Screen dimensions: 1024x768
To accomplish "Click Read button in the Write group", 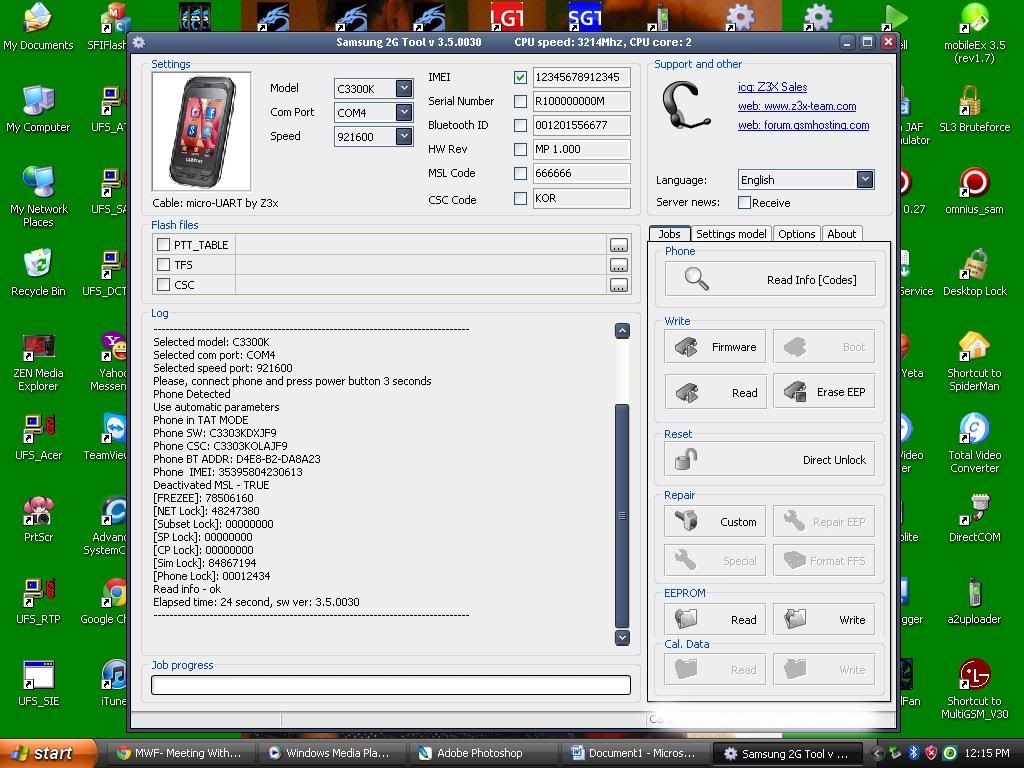I will 715,392.
